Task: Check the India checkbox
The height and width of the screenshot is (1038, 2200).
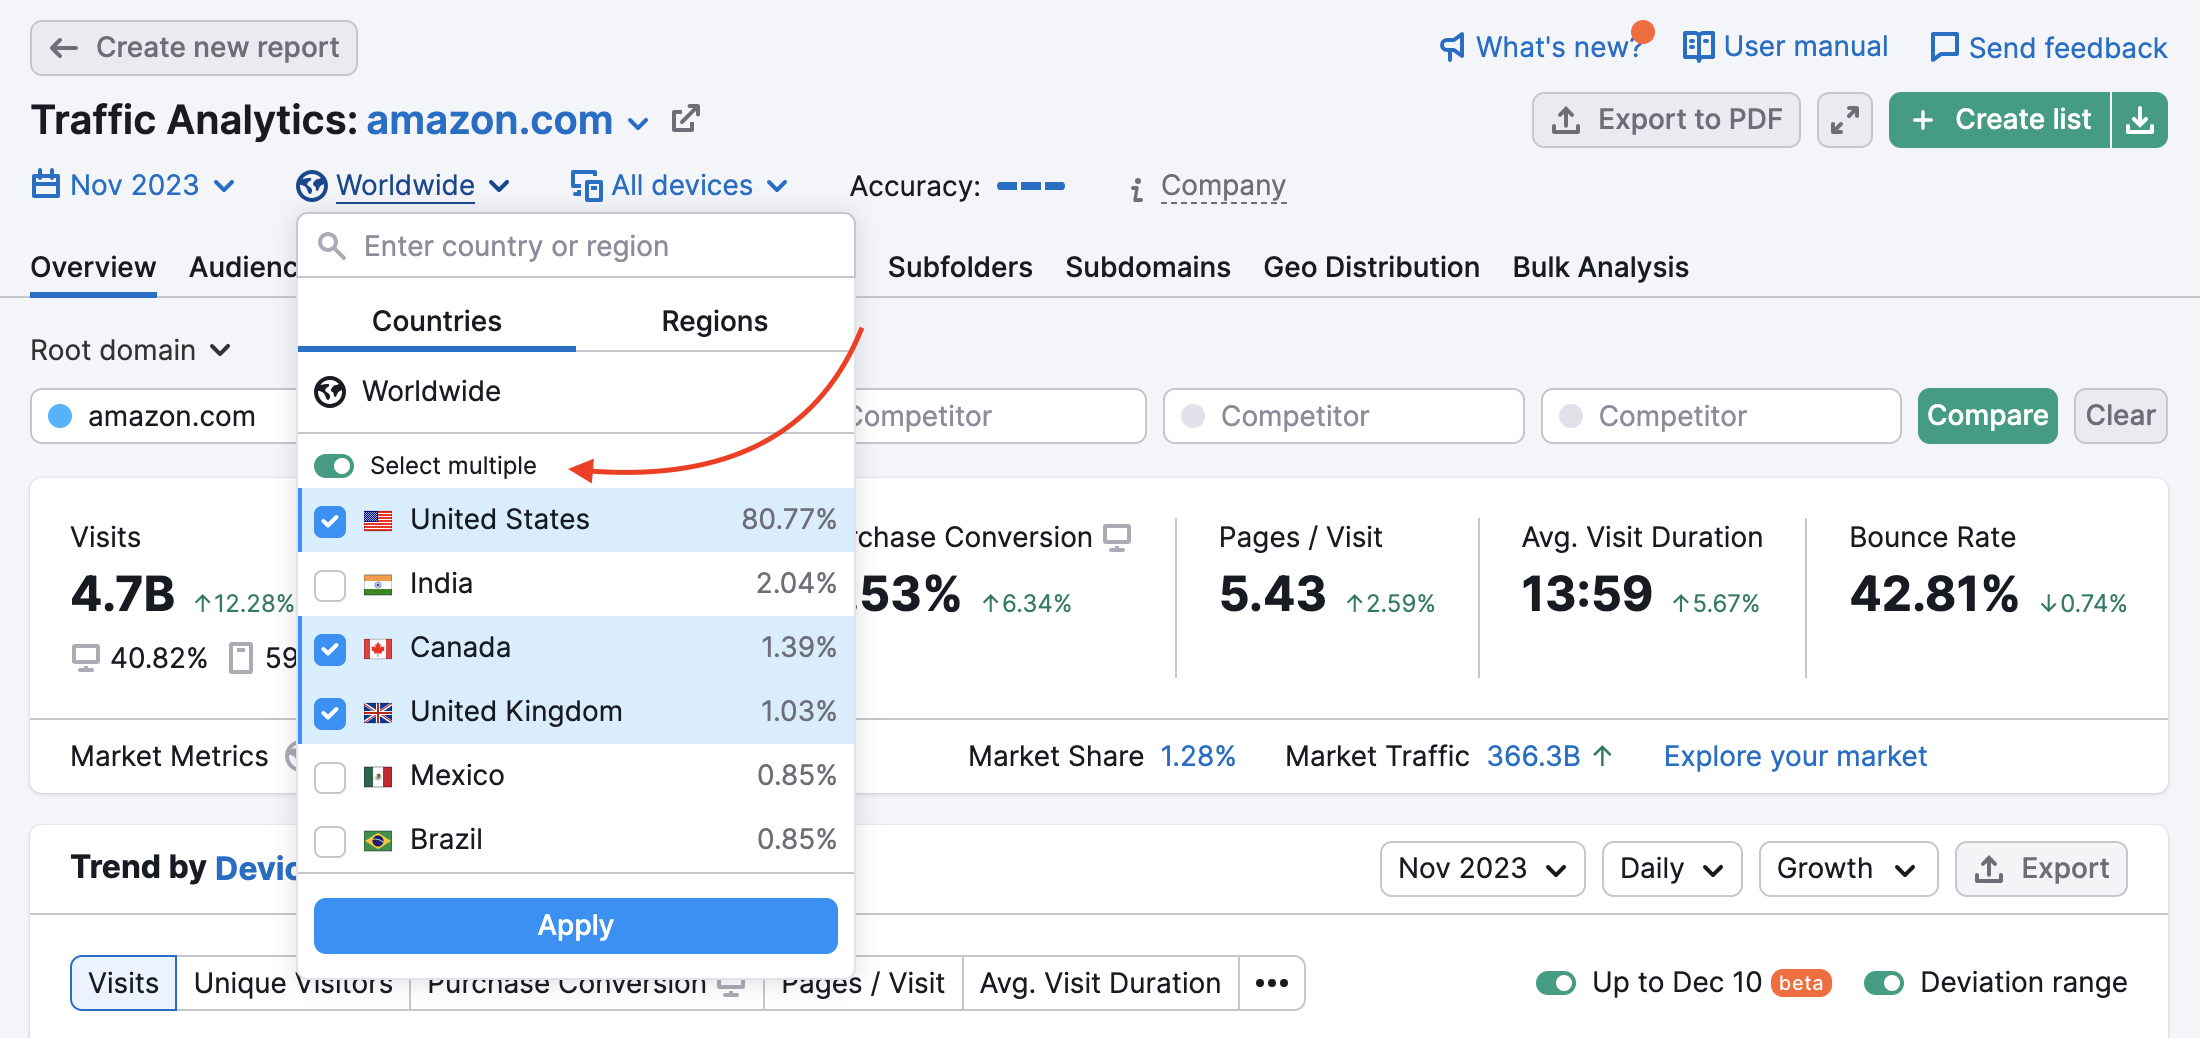Action: coord(330,585)
